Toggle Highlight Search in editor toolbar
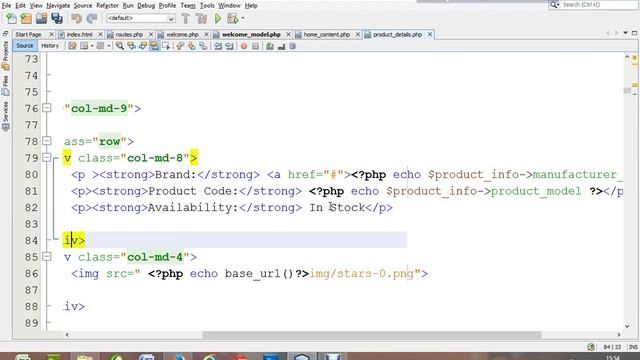This screenshot has height=360, width=640. pos(154,46)
